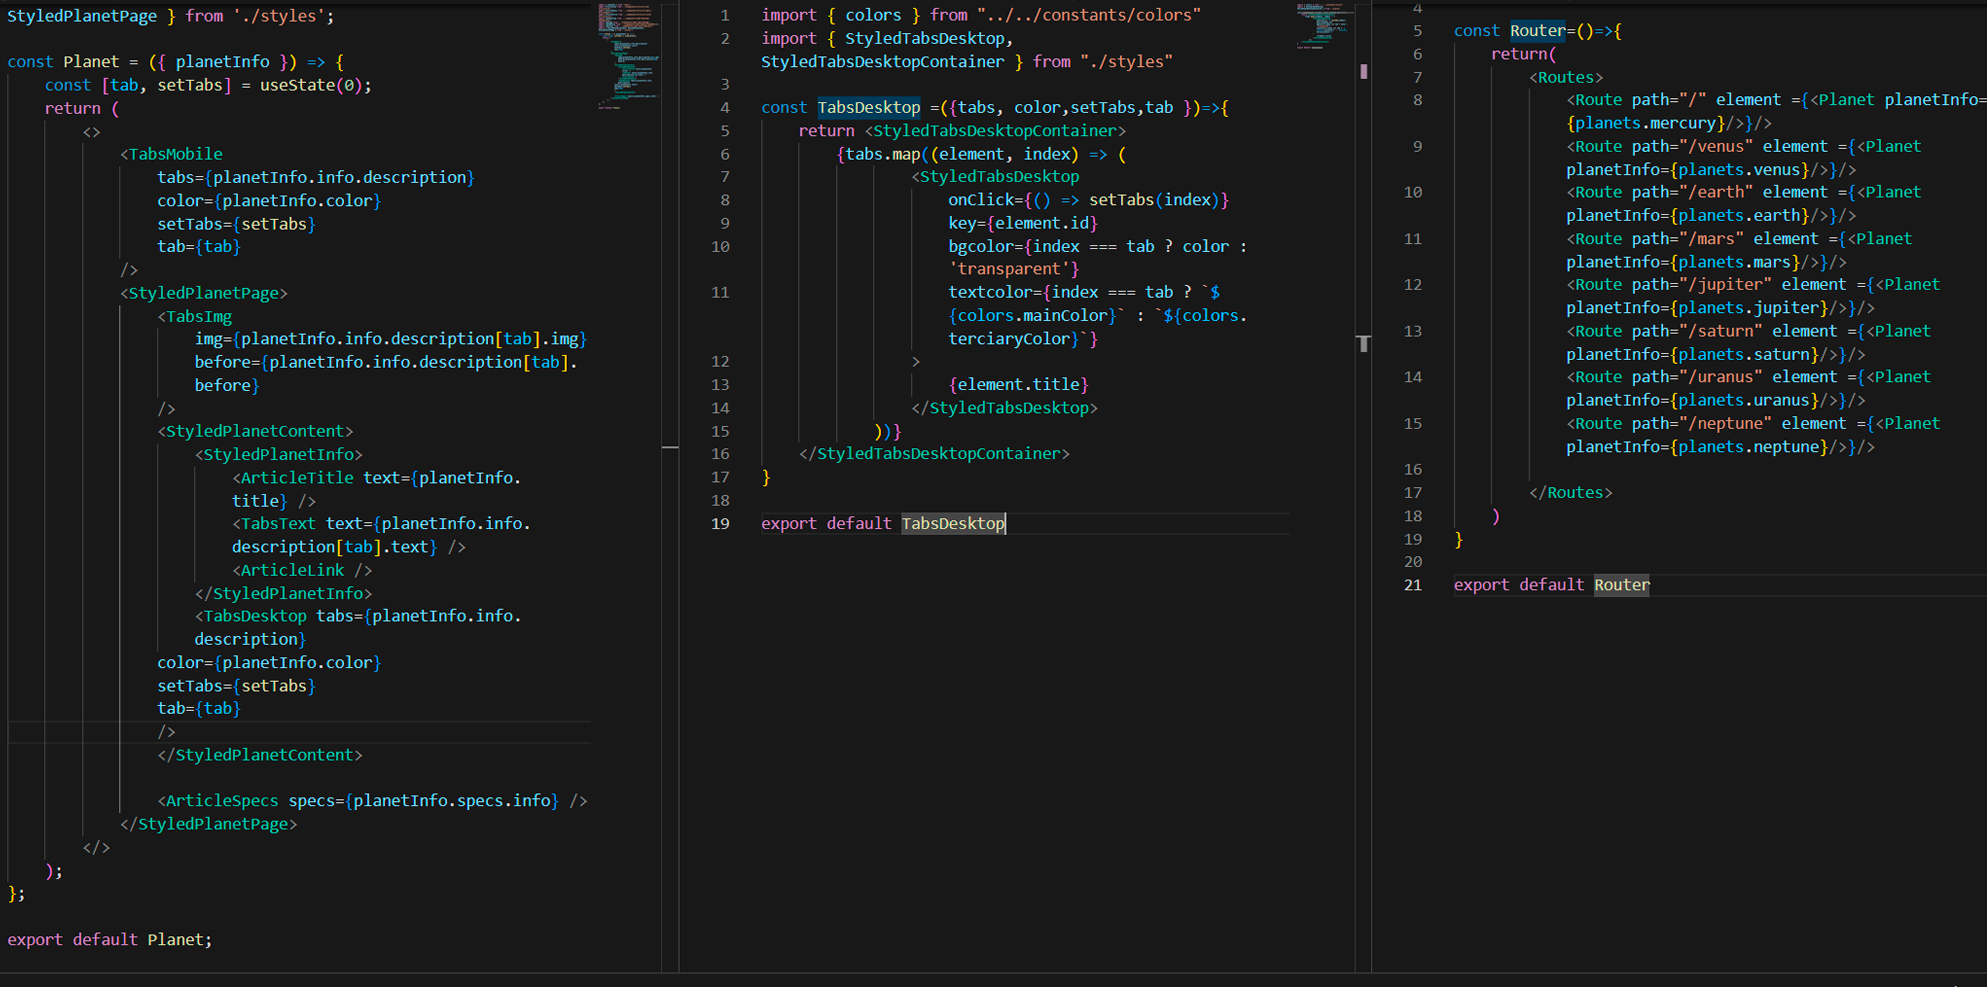The height and width of the screenshot is (987, 1987).
Task: Click 'onClick' attribute in middle editor
Action: pos(981,200)
